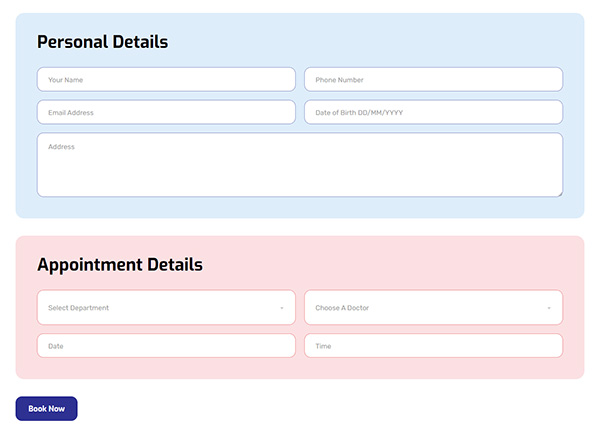
Task: Click the 'Phone Number' placeholder text
Action: [339, 80]
